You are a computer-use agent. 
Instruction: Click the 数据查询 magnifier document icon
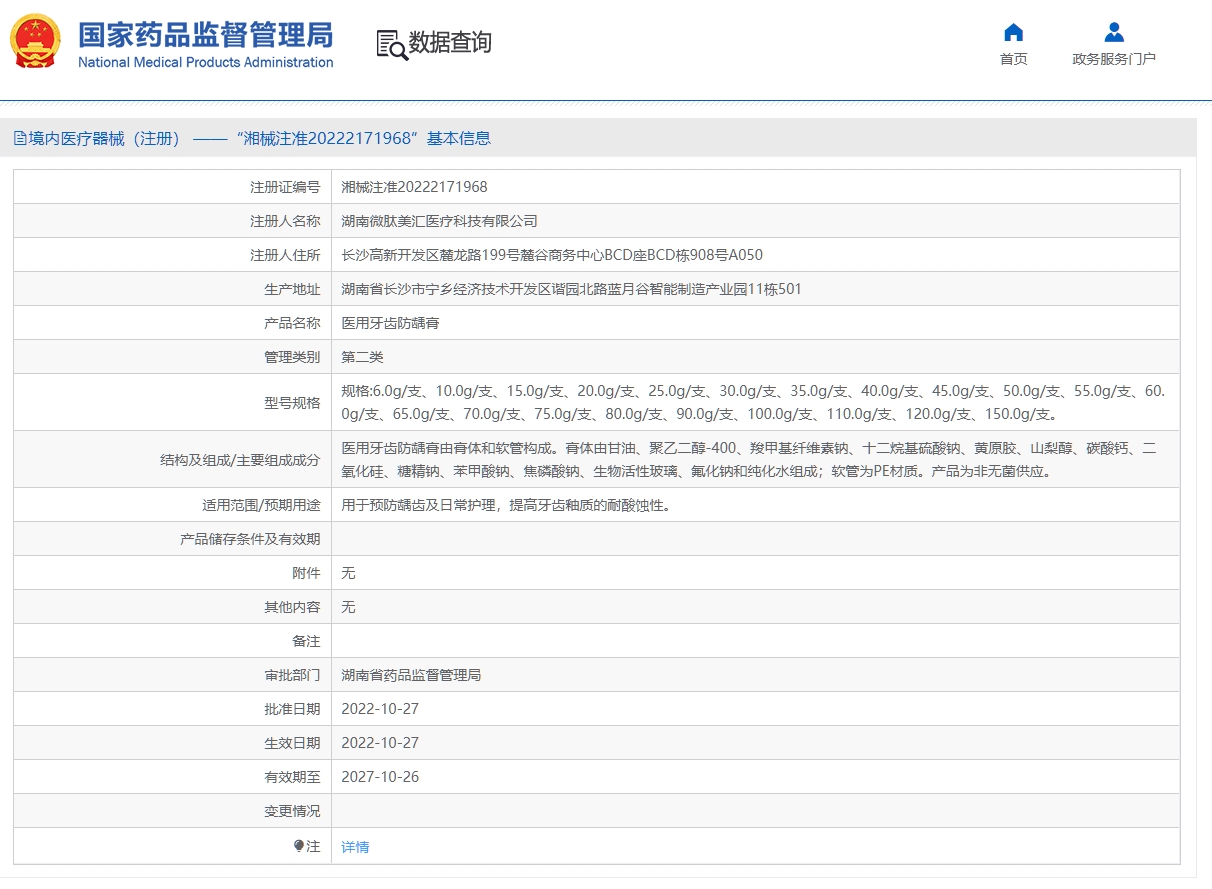[x=391, y=44]
